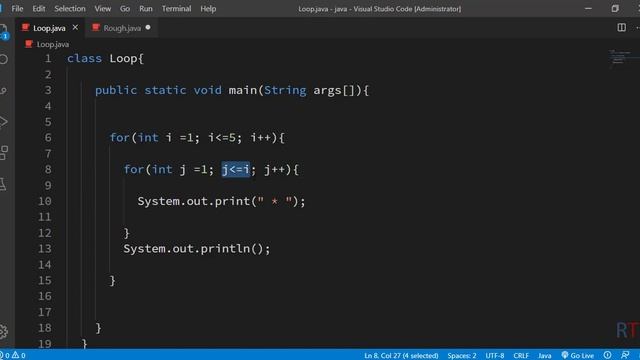Image resolution: width=640 pixels, height=360 pixels.
Task: Click the args[] parameter
Action: [334, 90]
